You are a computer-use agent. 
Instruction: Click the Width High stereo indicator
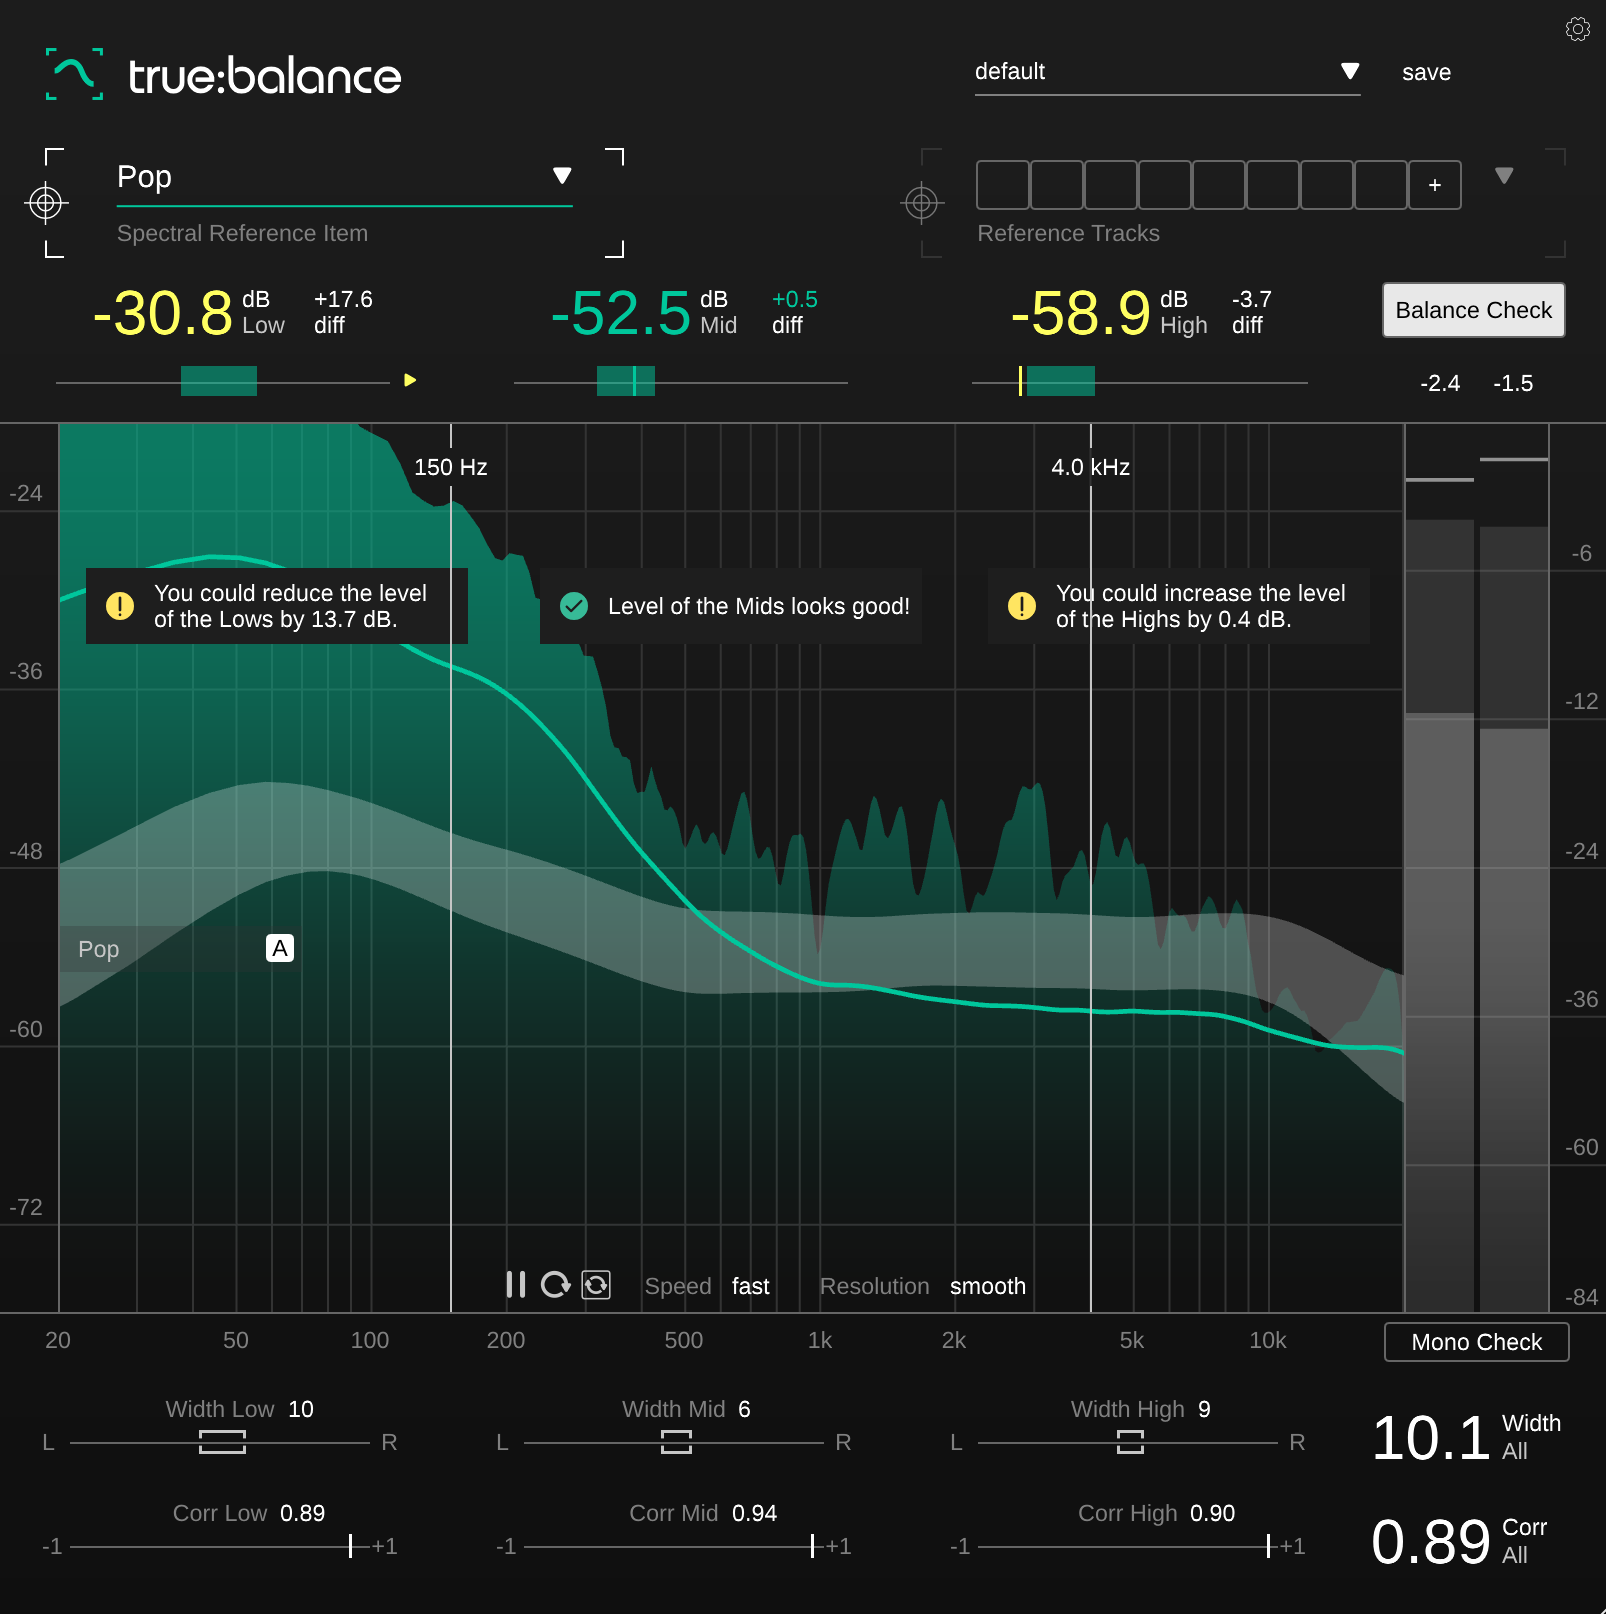click(1130, 1442)
